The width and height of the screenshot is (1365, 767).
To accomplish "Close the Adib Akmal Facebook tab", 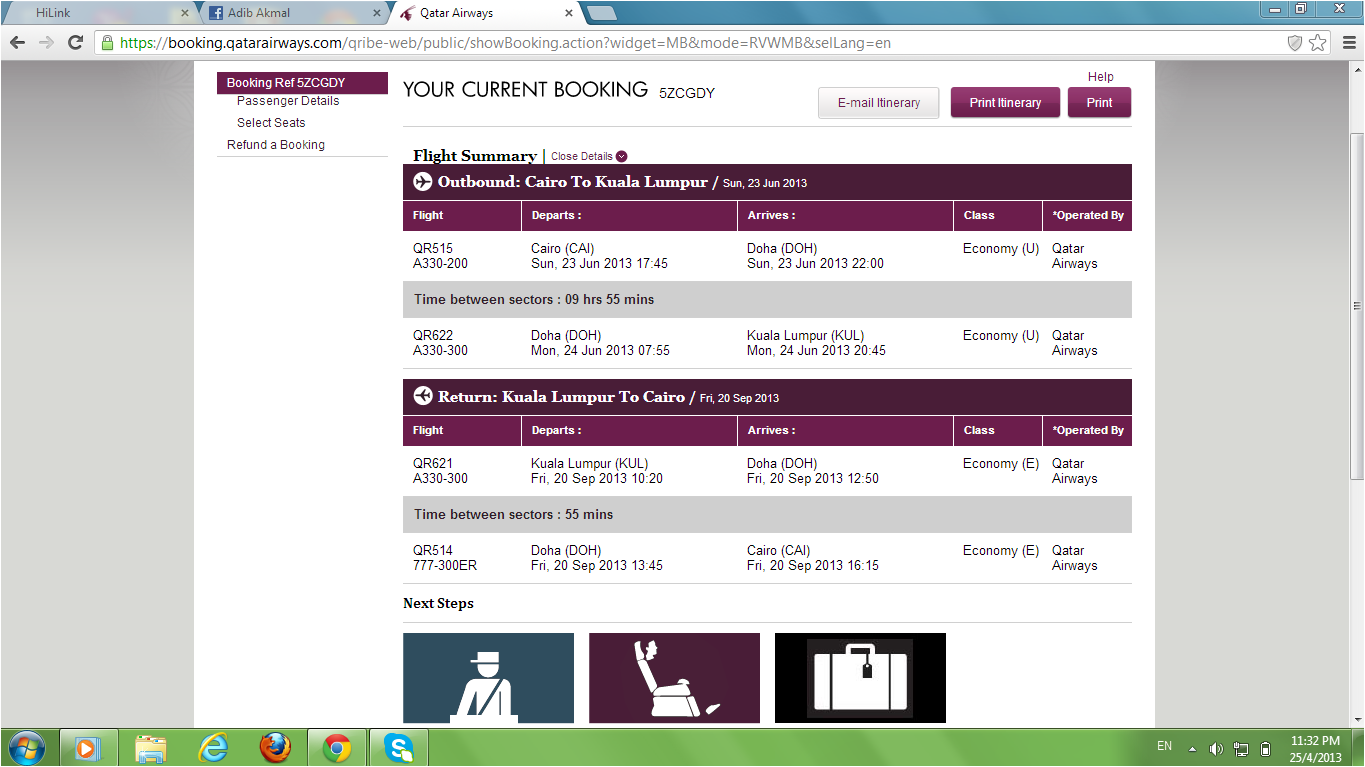I will (x=377, y=13).
